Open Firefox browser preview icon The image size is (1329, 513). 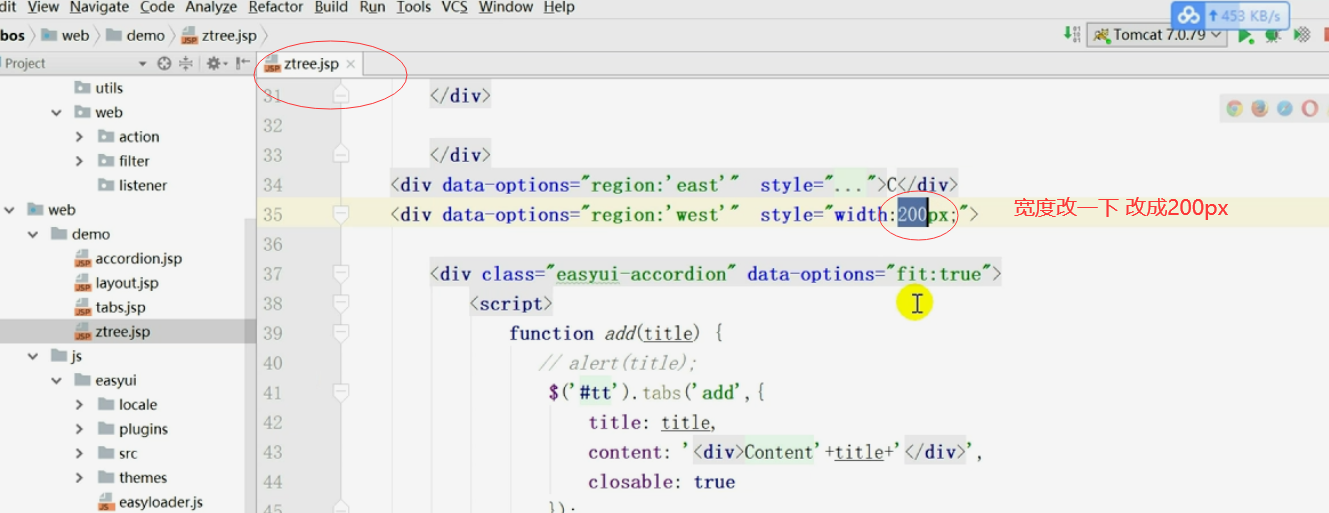tap(1260, 108)
